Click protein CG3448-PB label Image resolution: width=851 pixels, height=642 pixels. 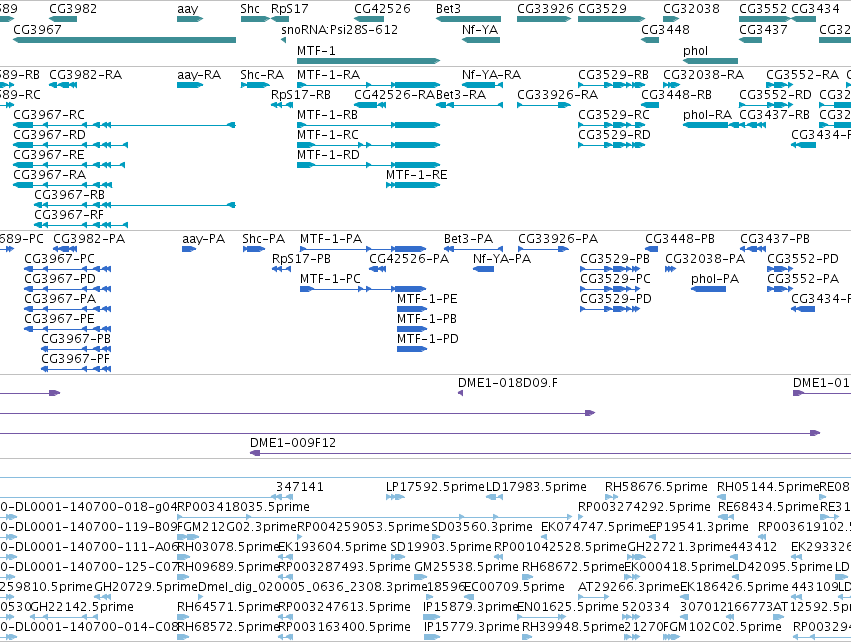point(680,239)
